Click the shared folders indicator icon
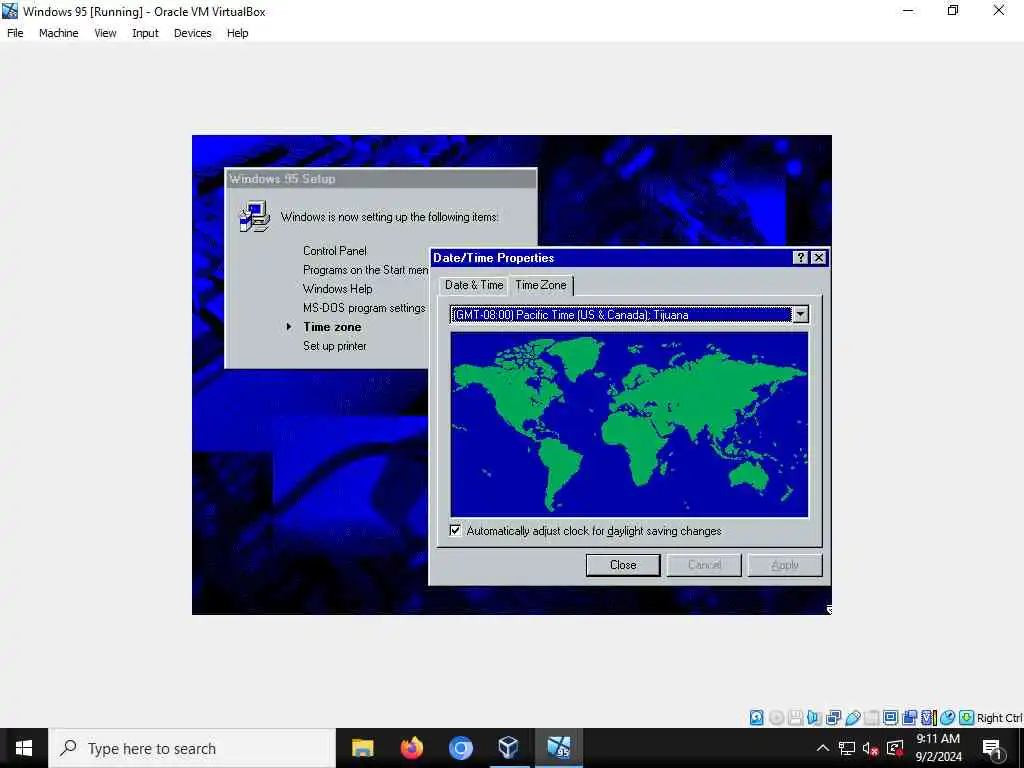Screen dimensions: 1024x768 [871, 718]
